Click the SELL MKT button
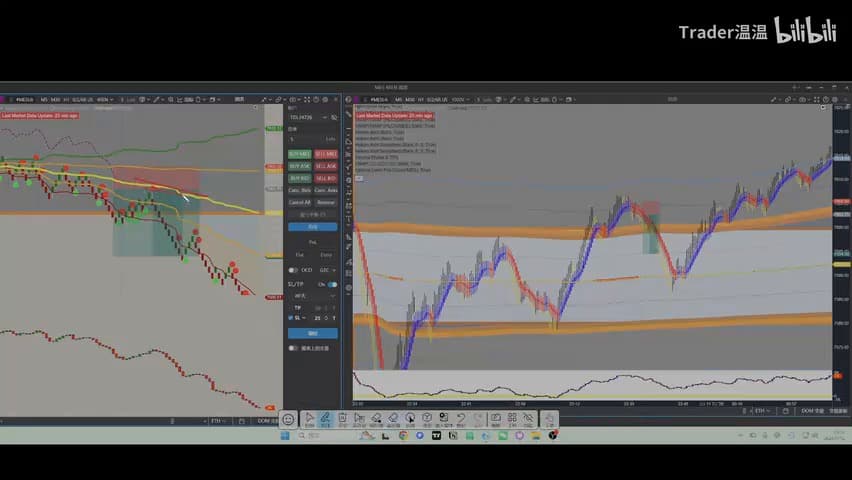Viewport: 852px width, 480px height. (326, 154)
